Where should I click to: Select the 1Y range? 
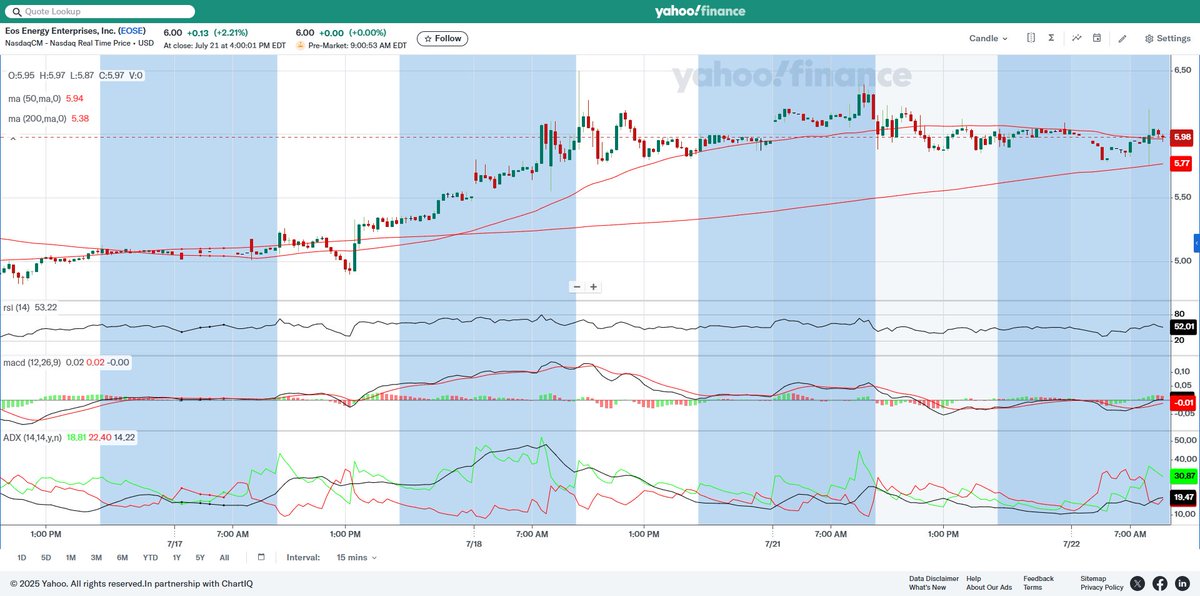(x=176, y=557)
